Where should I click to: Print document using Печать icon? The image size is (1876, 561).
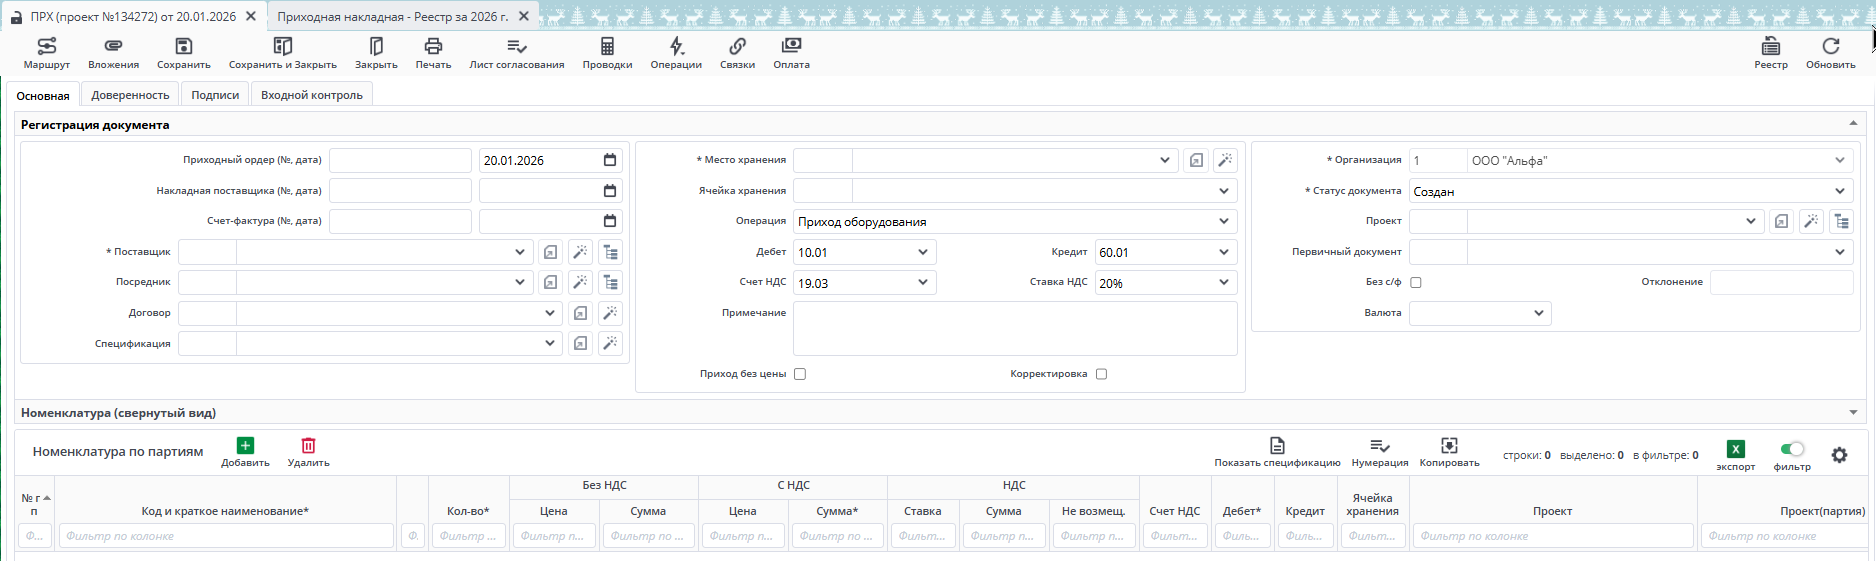click(433, 52)
